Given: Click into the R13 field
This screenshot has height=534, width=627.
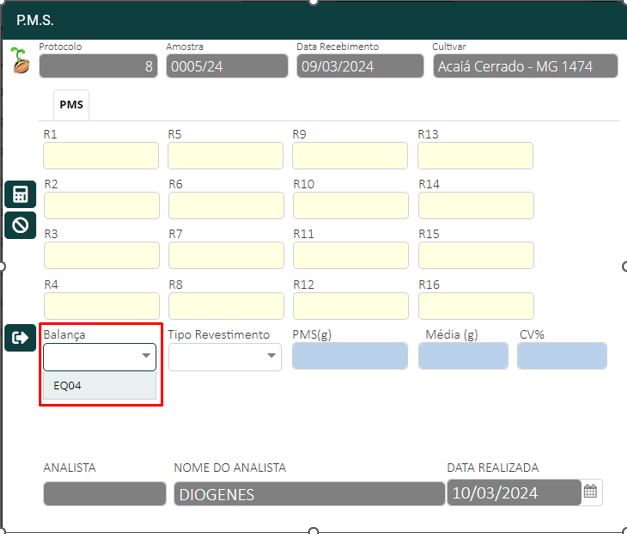Looking at the screenshot, I should (x=475, y=156).
